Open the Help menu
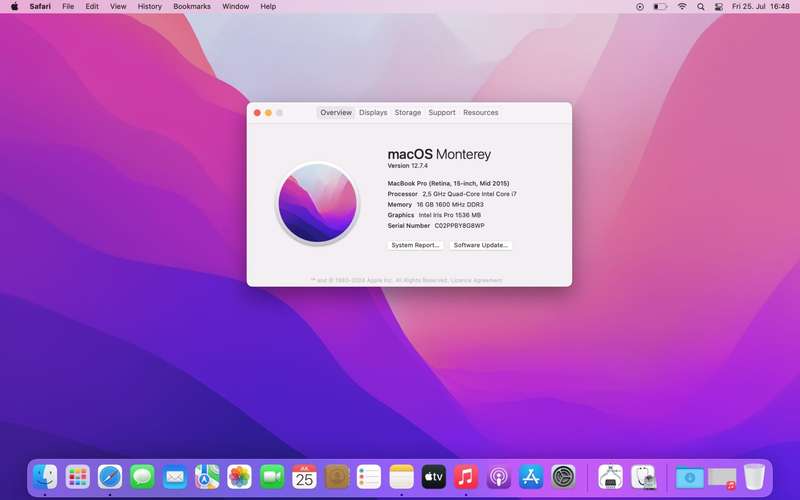 tap(268, 7)
